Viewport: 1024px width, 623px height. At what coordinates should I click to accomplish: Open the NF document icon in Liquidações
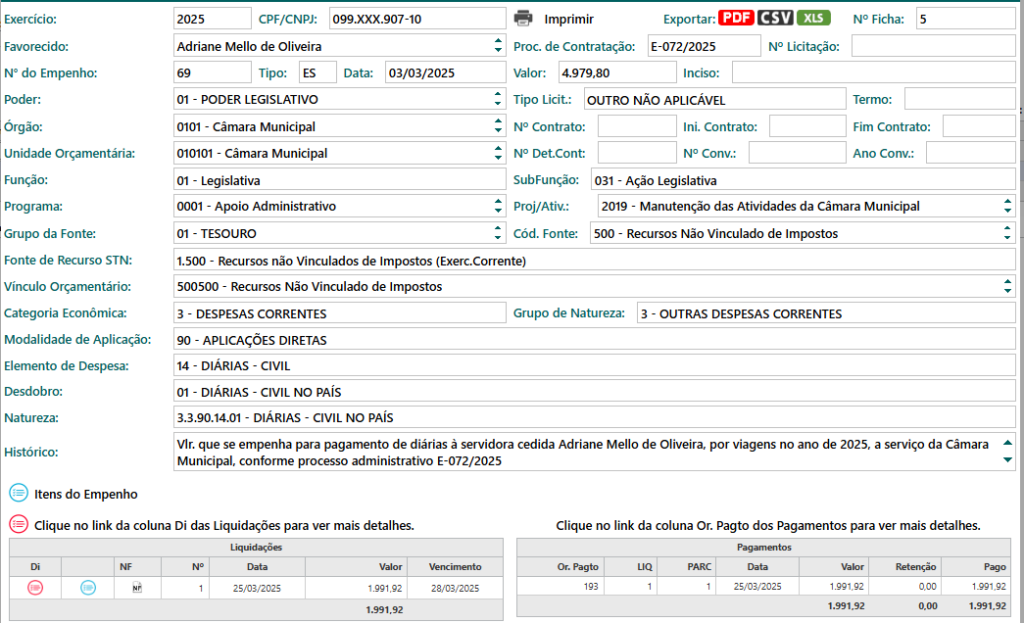pyautogui.click(x=137, y=588)
